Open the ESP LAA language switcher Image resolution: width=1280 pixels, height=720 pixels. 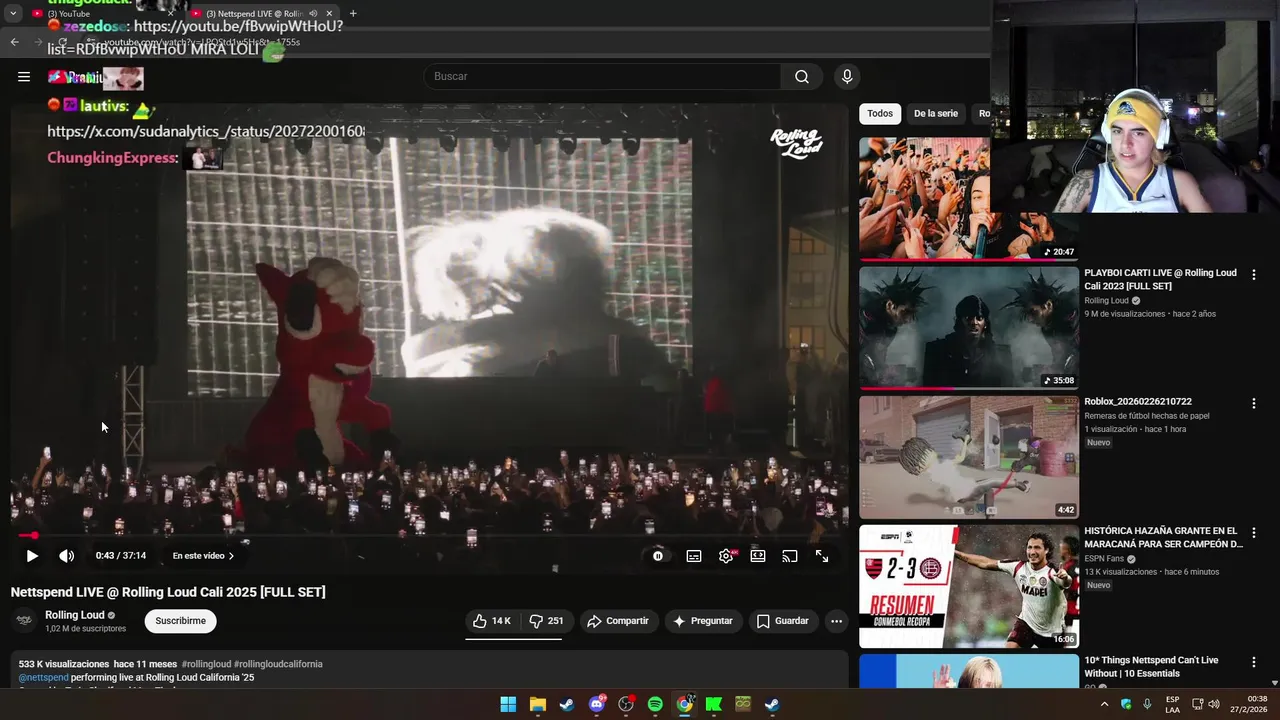click(x=1172, y=704)
